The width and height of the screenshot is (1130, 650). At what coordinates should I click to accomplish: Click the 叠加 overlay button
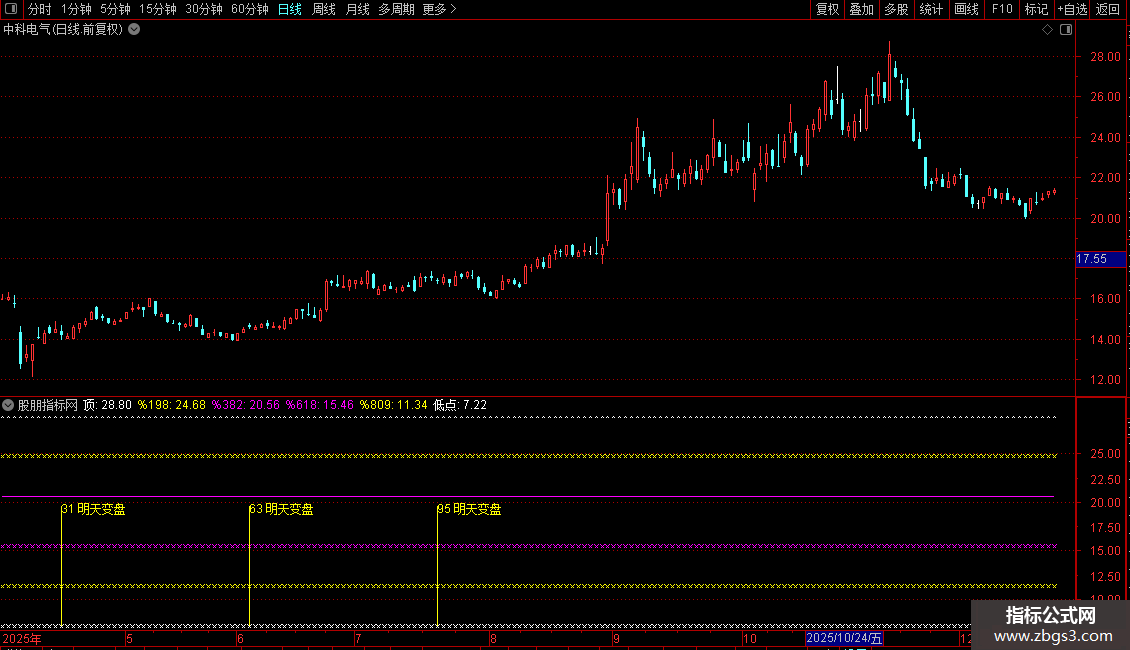861,9
